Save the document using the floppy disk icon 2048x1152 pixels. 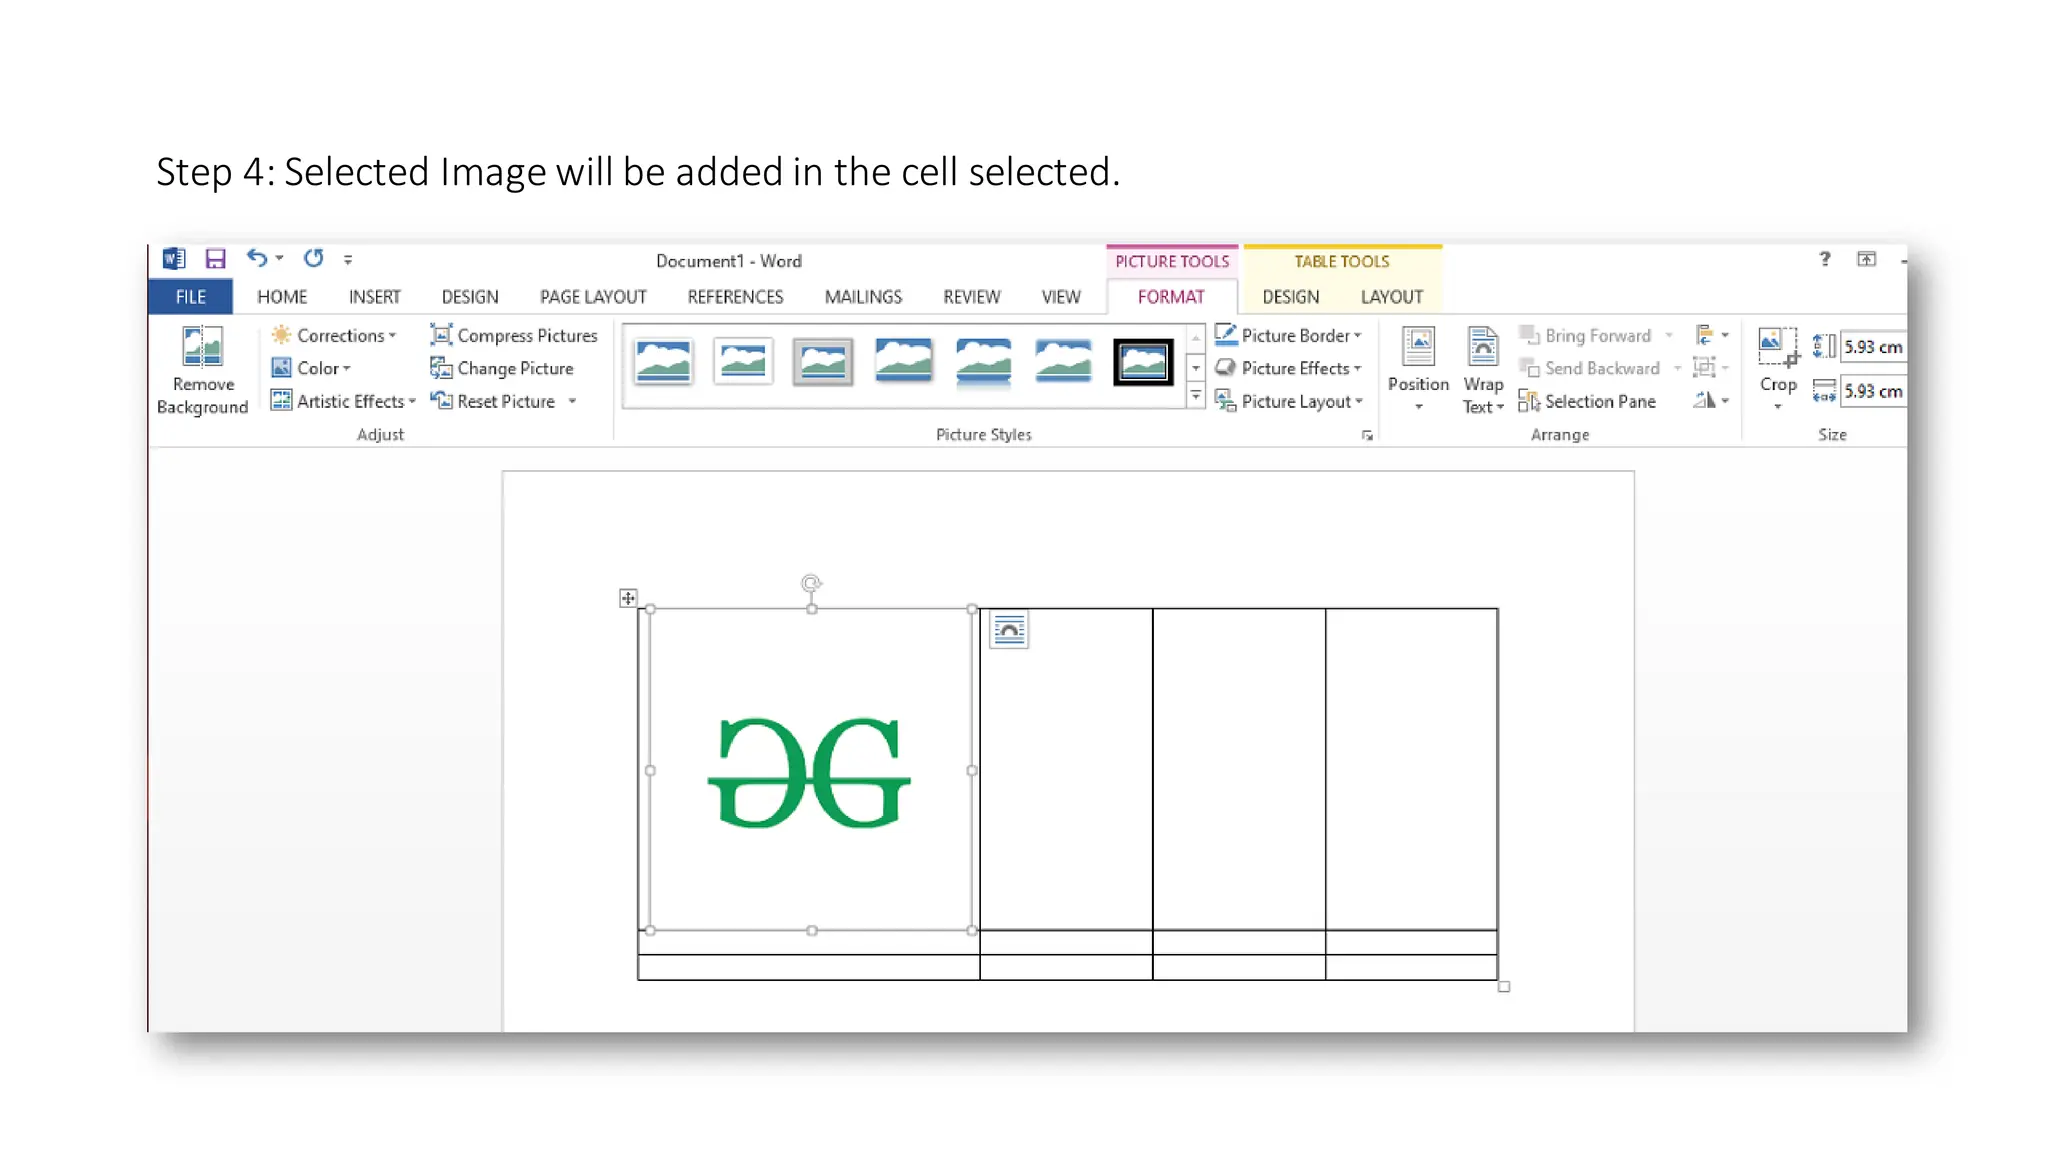click(x=215, y=259)
